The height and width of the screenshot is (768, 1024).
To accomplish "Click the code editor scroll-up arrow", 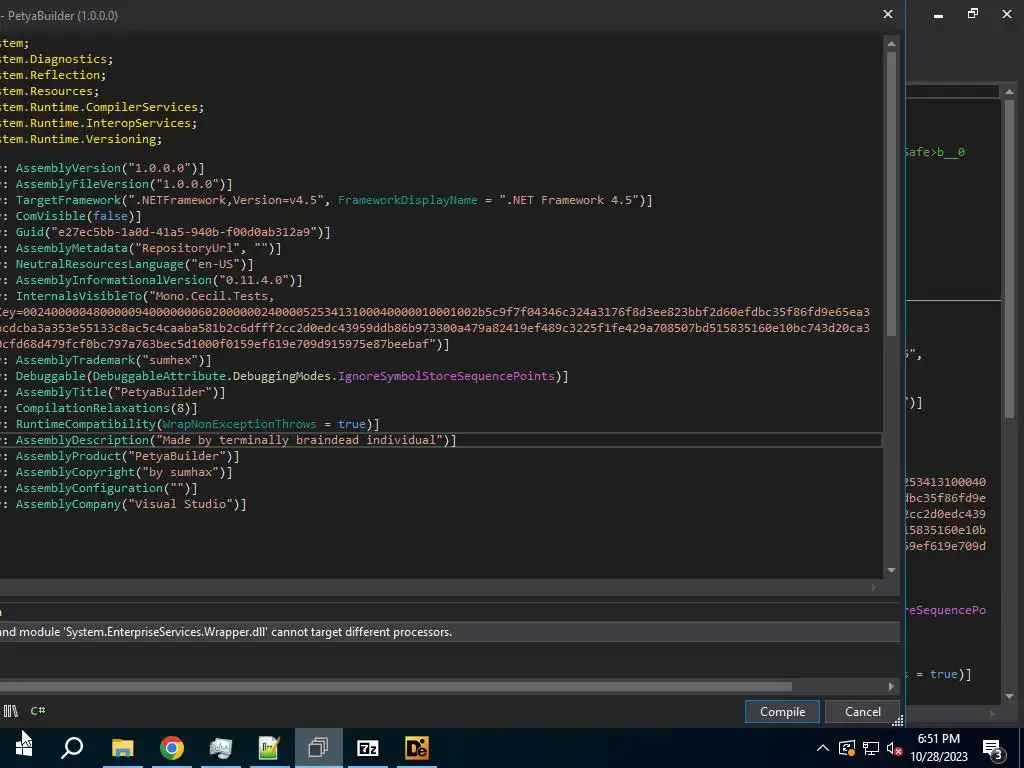I will (x=891, y=44).
